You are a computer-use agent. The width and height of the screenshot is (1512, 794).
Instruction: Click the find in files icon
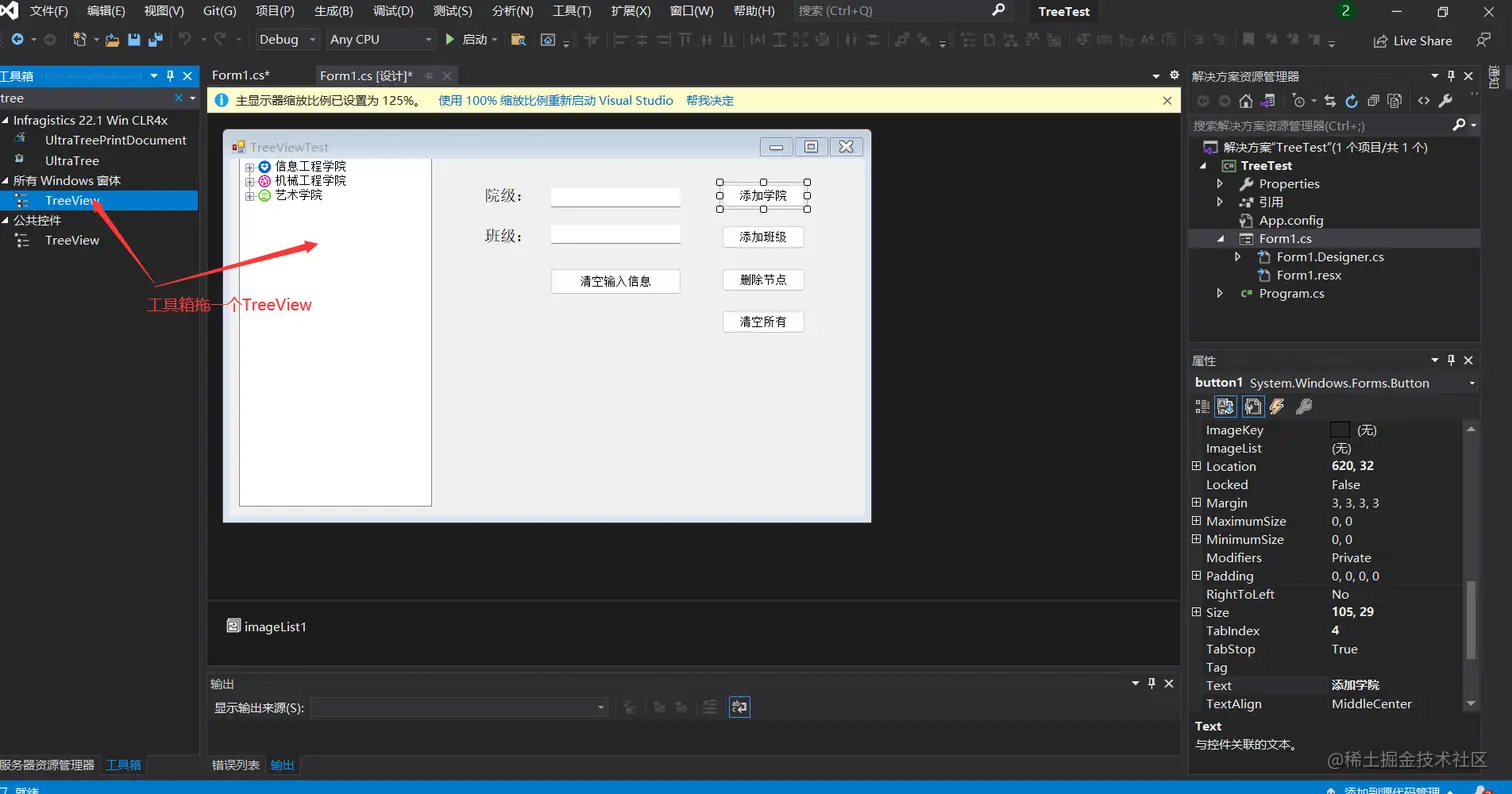(518, 40)
